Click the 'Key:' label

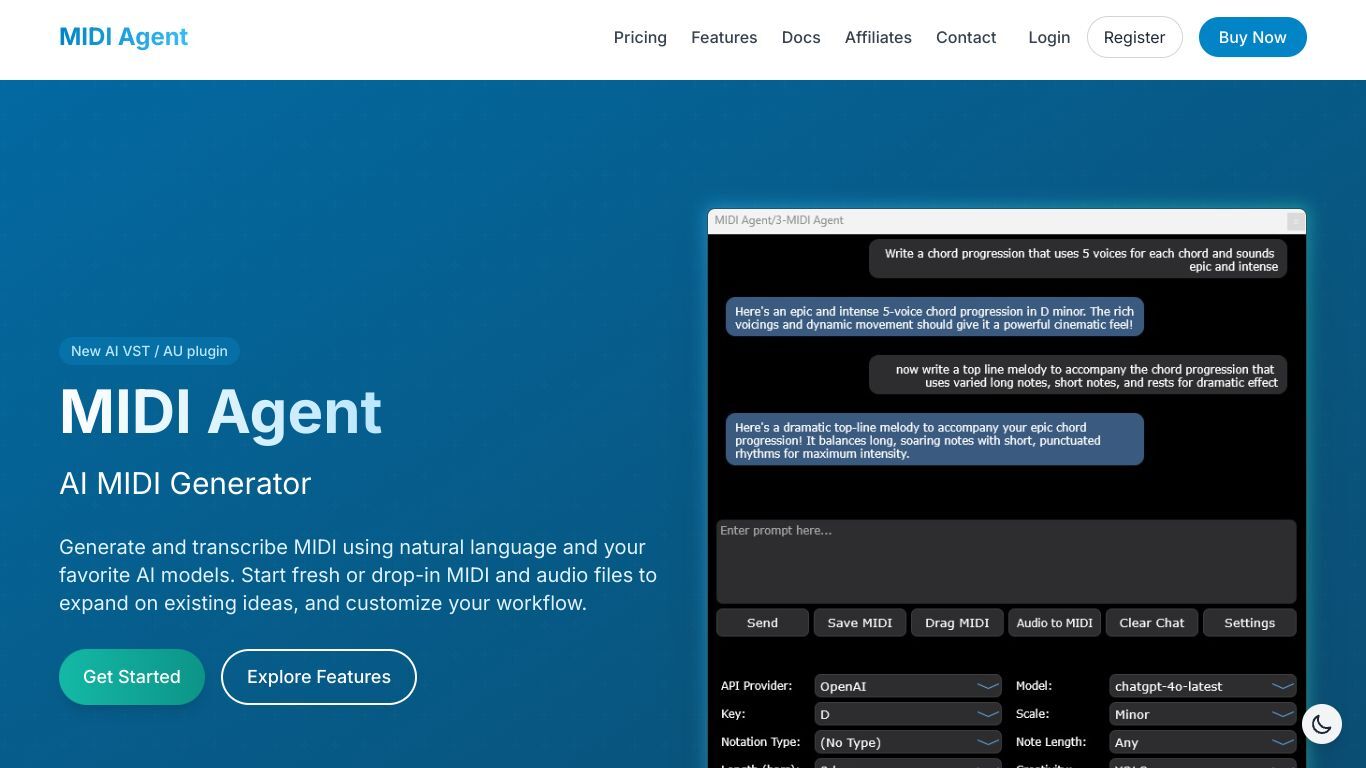tap(733, 714)
